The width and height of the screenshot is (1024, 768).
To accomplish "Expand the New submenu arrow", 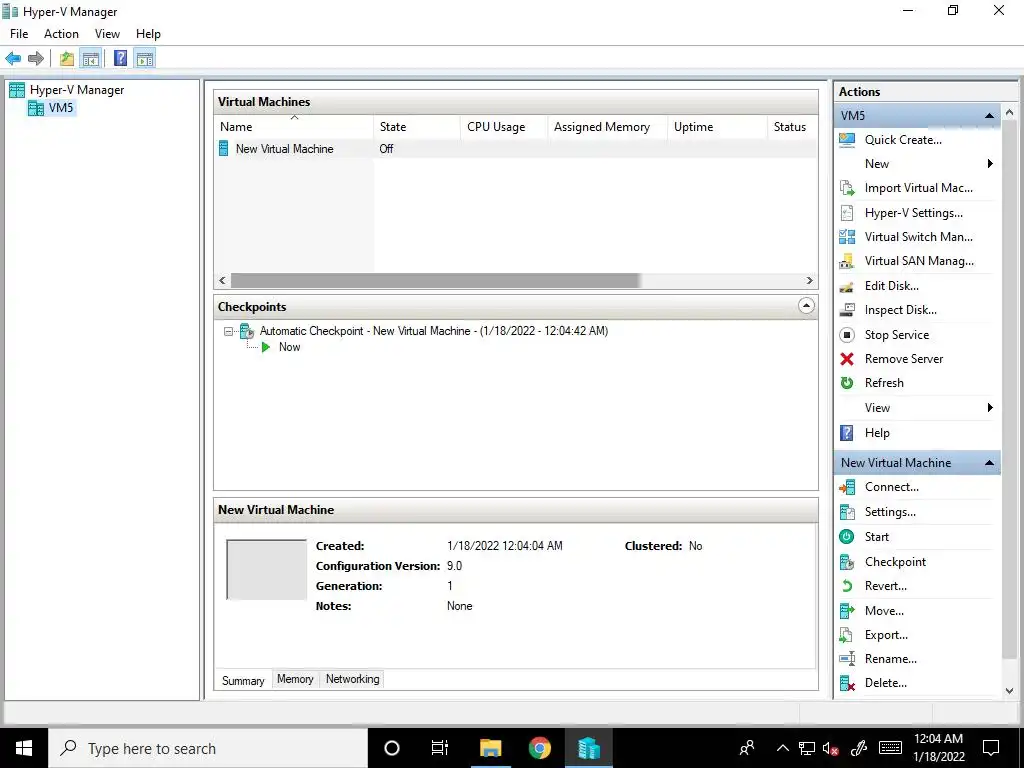I will (x=990, y=164).
